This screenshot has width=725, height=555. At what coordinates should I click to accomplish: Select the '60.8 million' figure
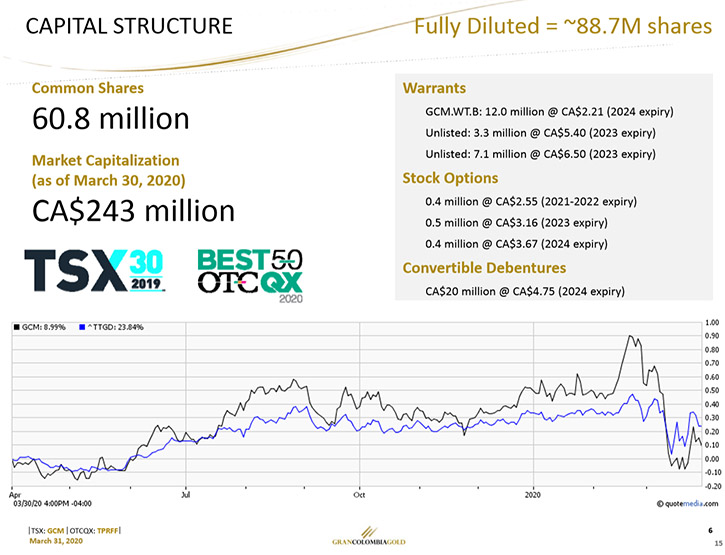point(111,118)
